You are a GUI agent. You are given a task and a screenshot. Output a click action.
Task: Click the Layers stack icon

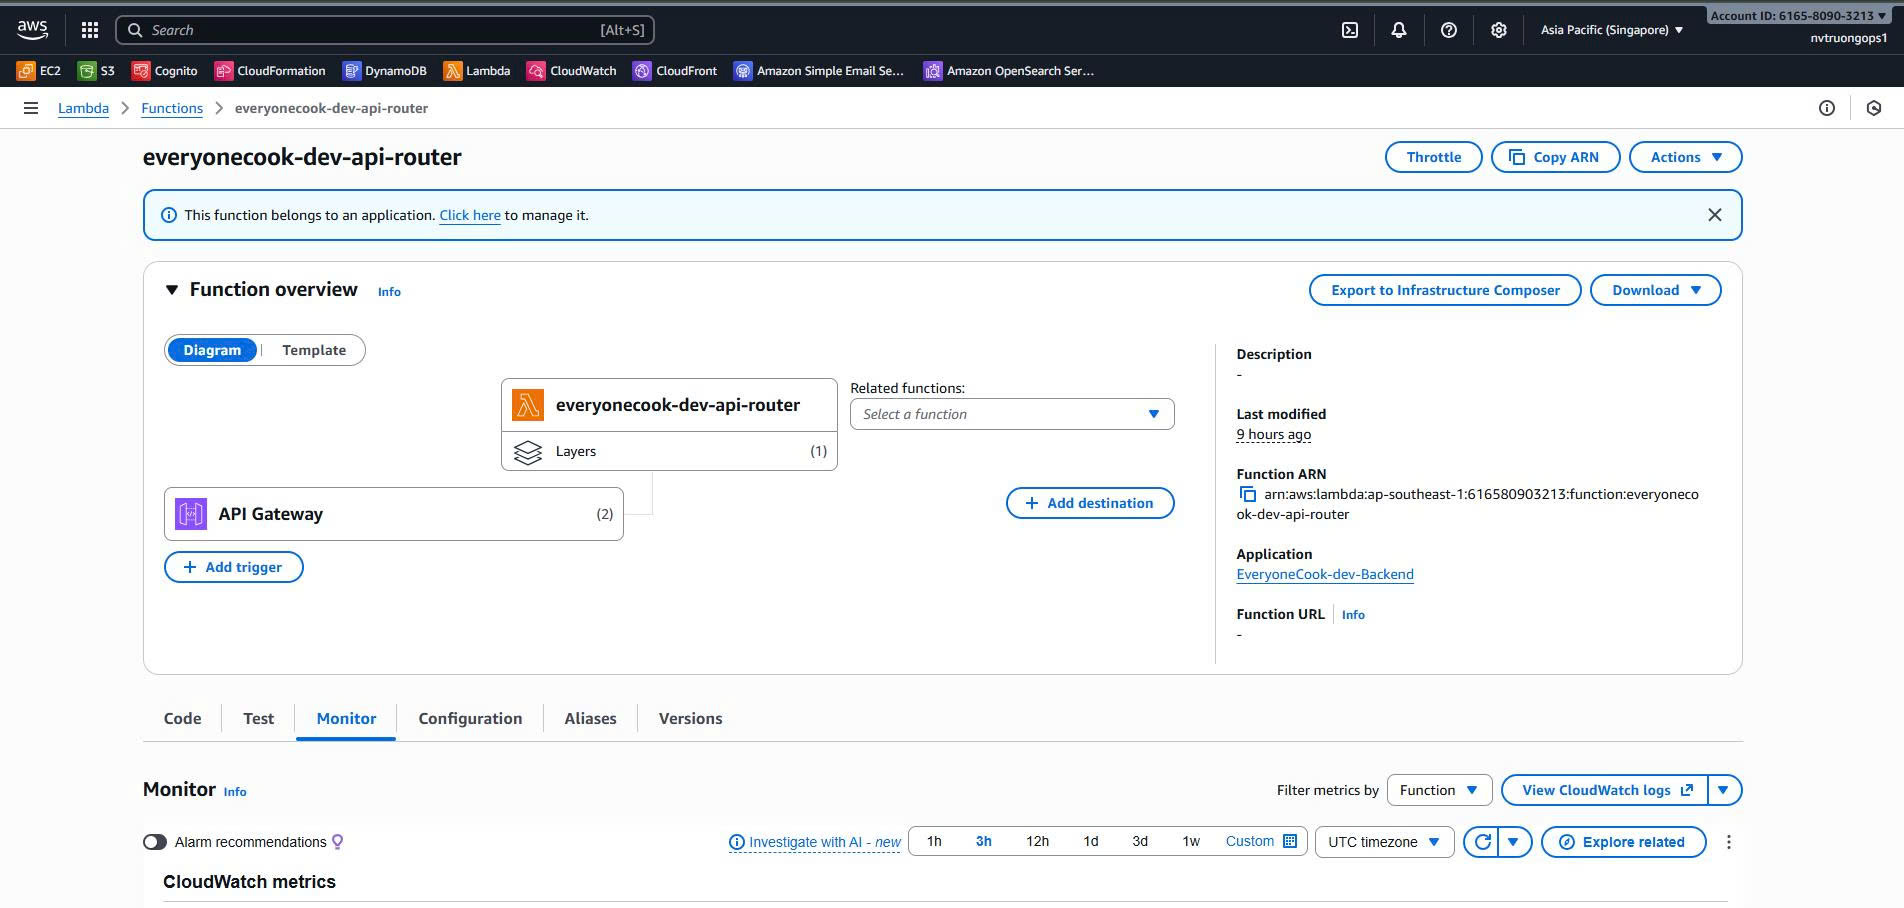click(x=528, y=452)
